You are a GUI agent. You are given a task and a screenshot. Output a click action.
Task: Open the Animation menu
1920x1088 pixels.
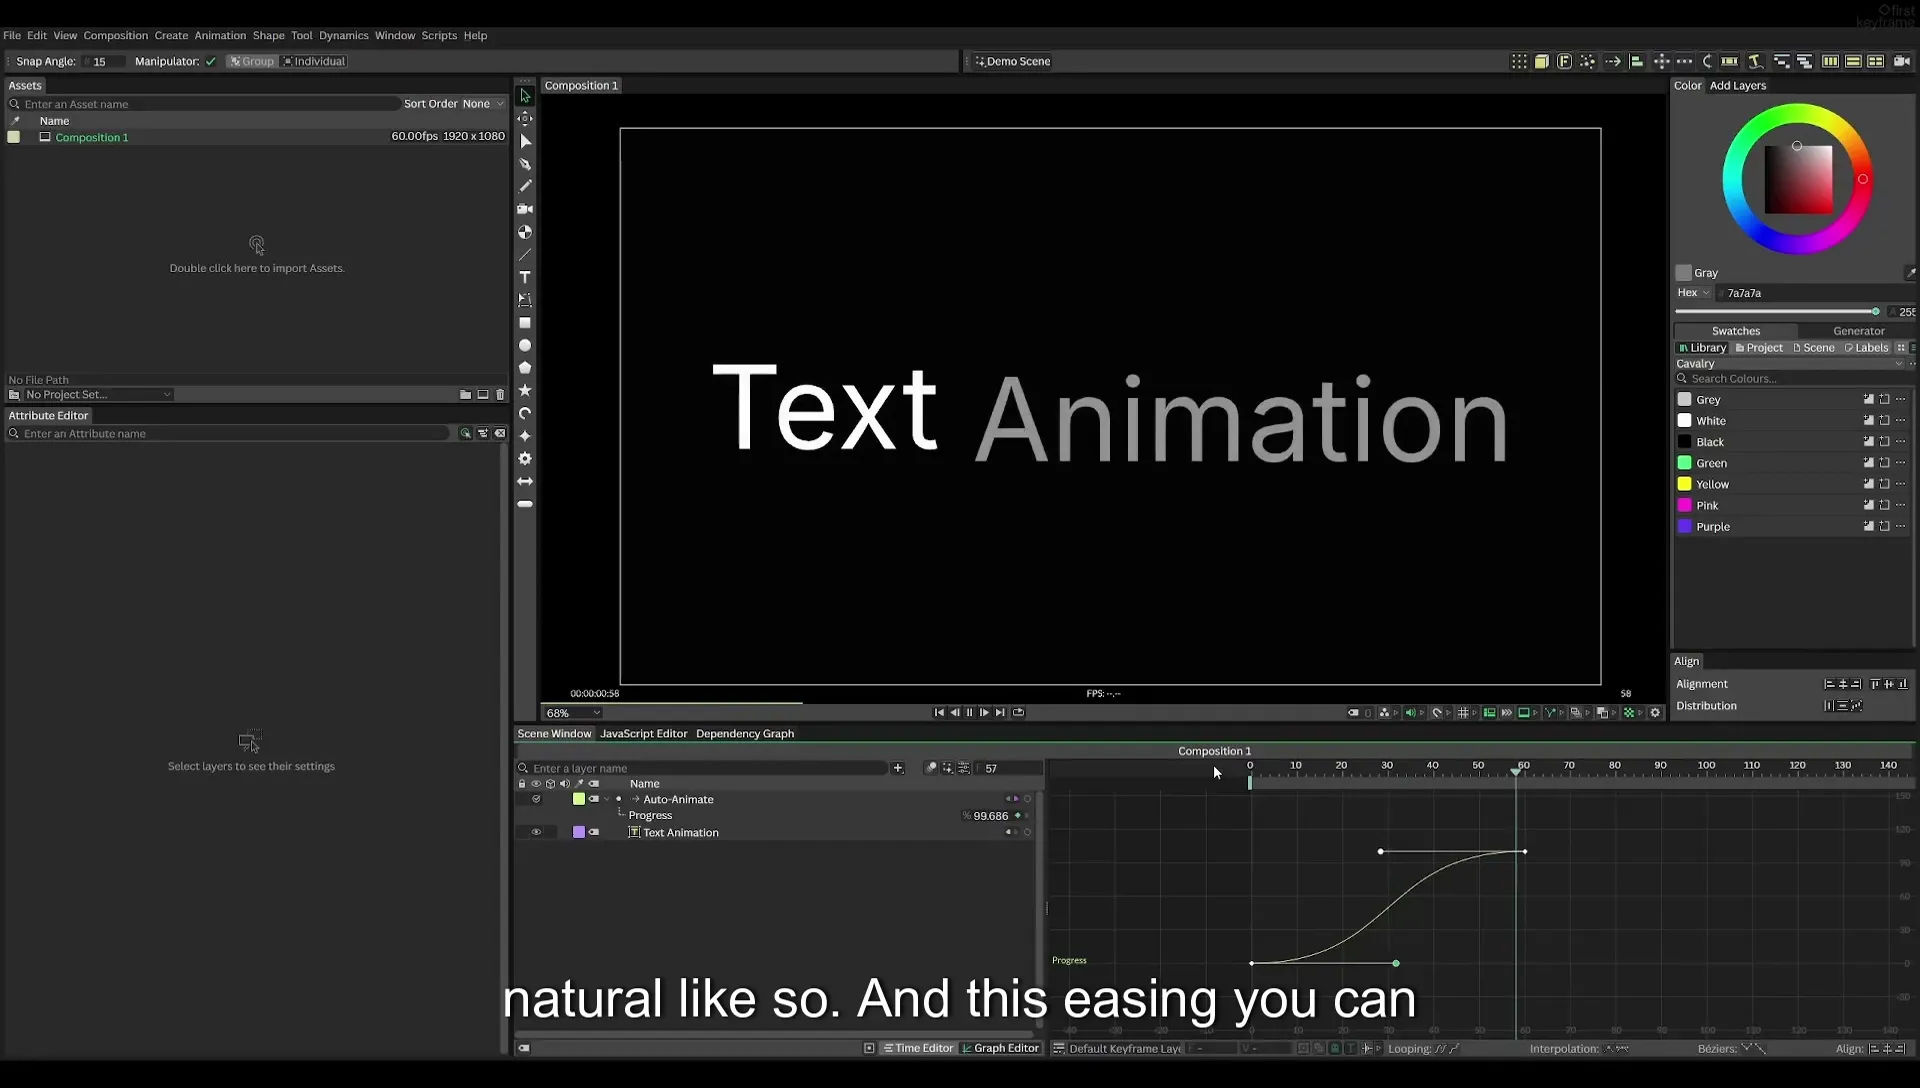tap(220, 35)
